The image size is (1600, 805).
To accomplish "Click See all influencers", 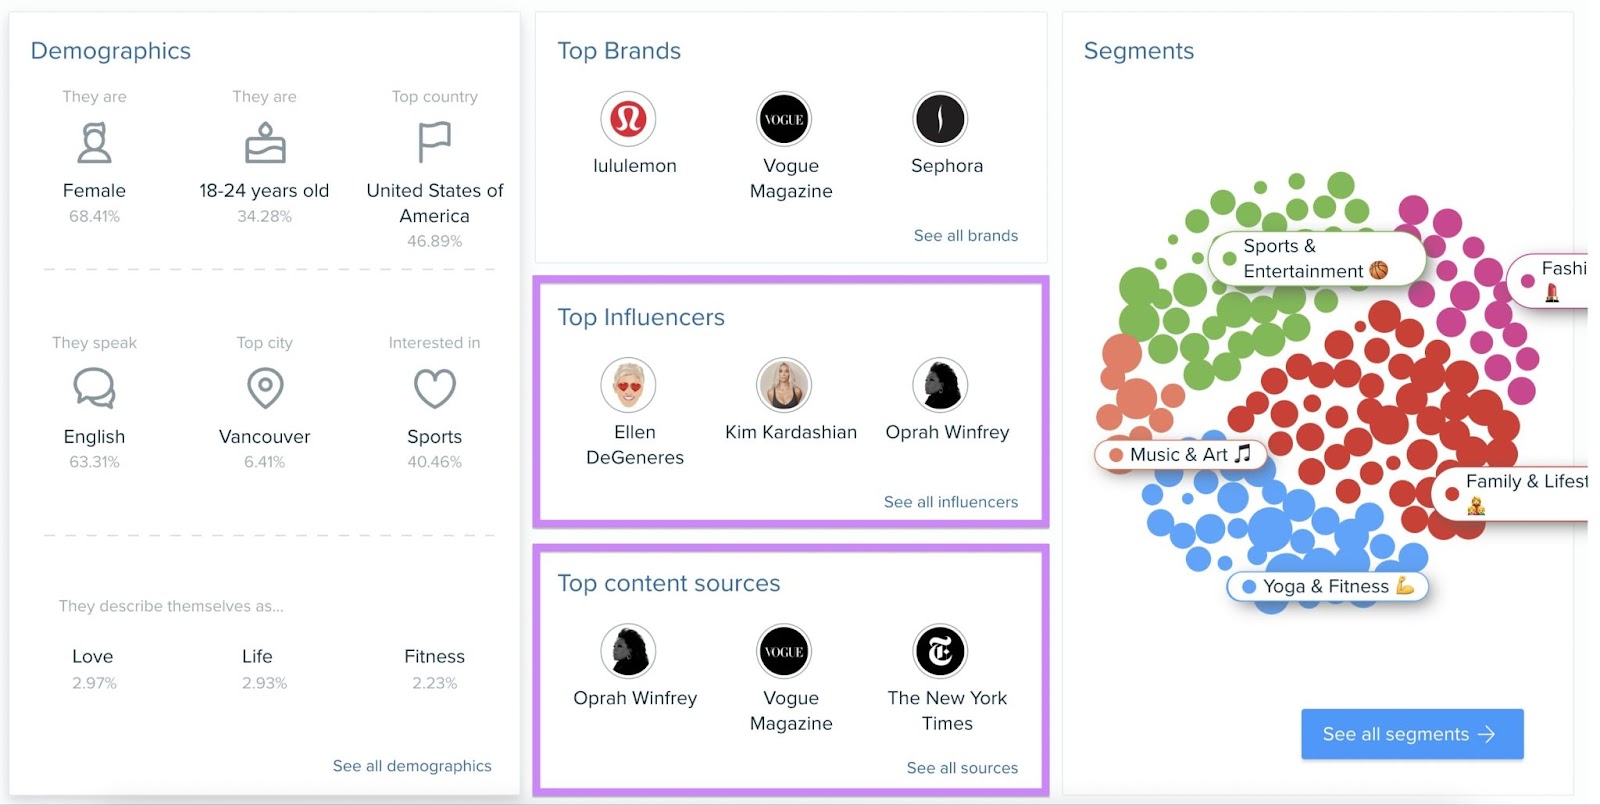I will [x=950, y=501].
